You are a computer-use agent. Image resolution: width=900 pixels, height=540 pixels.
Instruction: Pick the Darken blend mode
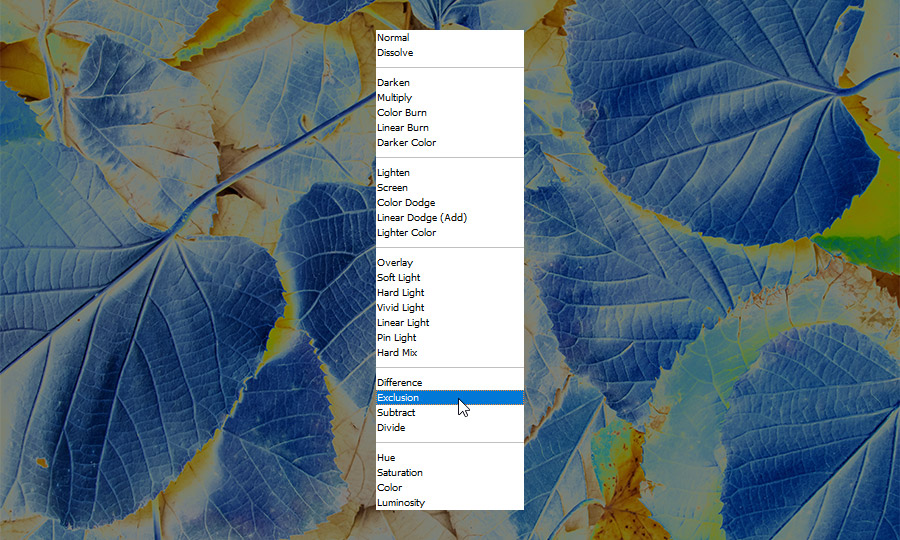coord(449,82)
